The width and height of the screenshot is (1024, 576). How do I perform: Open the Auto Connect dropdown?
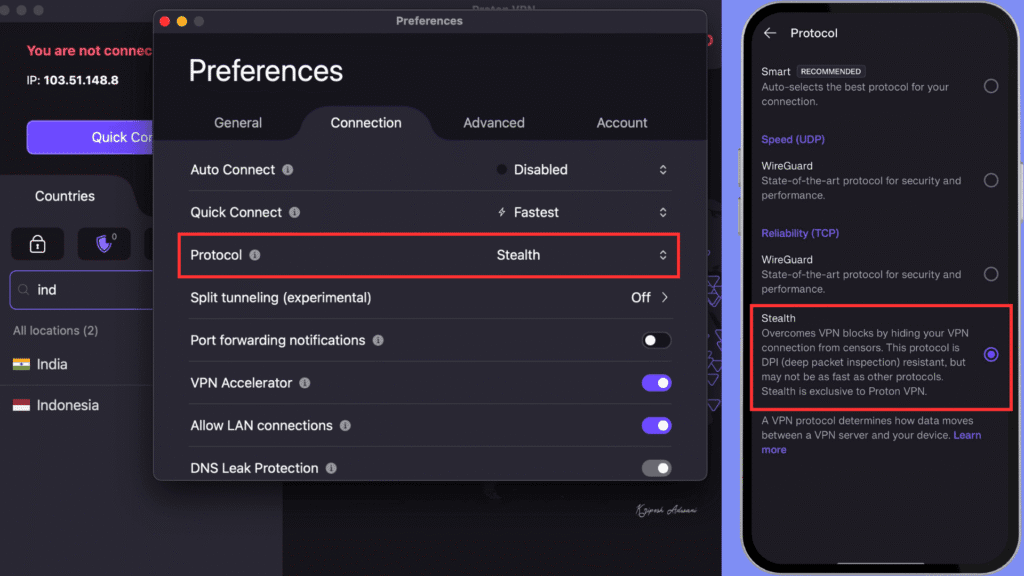coord(662,169)
